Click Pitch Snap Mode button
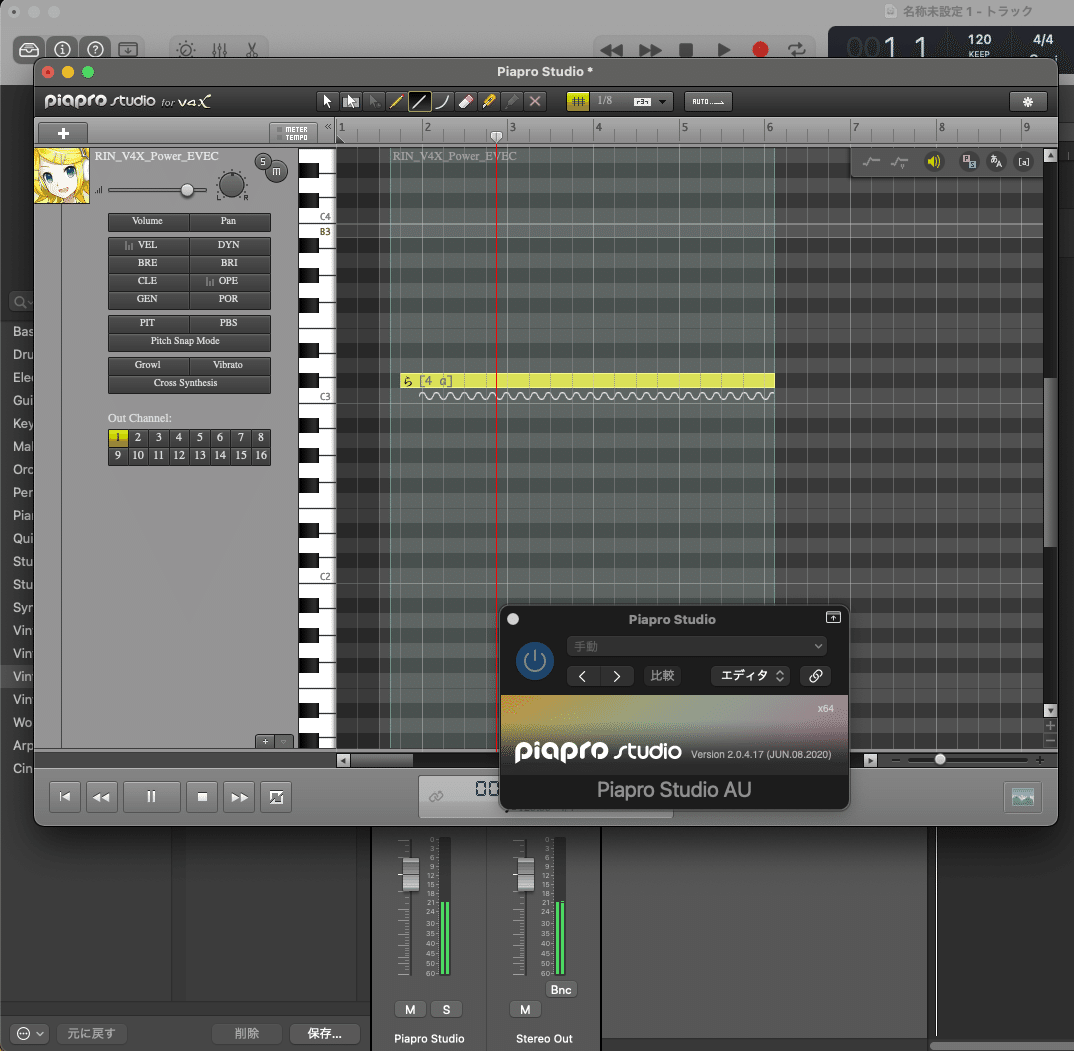The image size is (1074, 1051). [189, 341]
